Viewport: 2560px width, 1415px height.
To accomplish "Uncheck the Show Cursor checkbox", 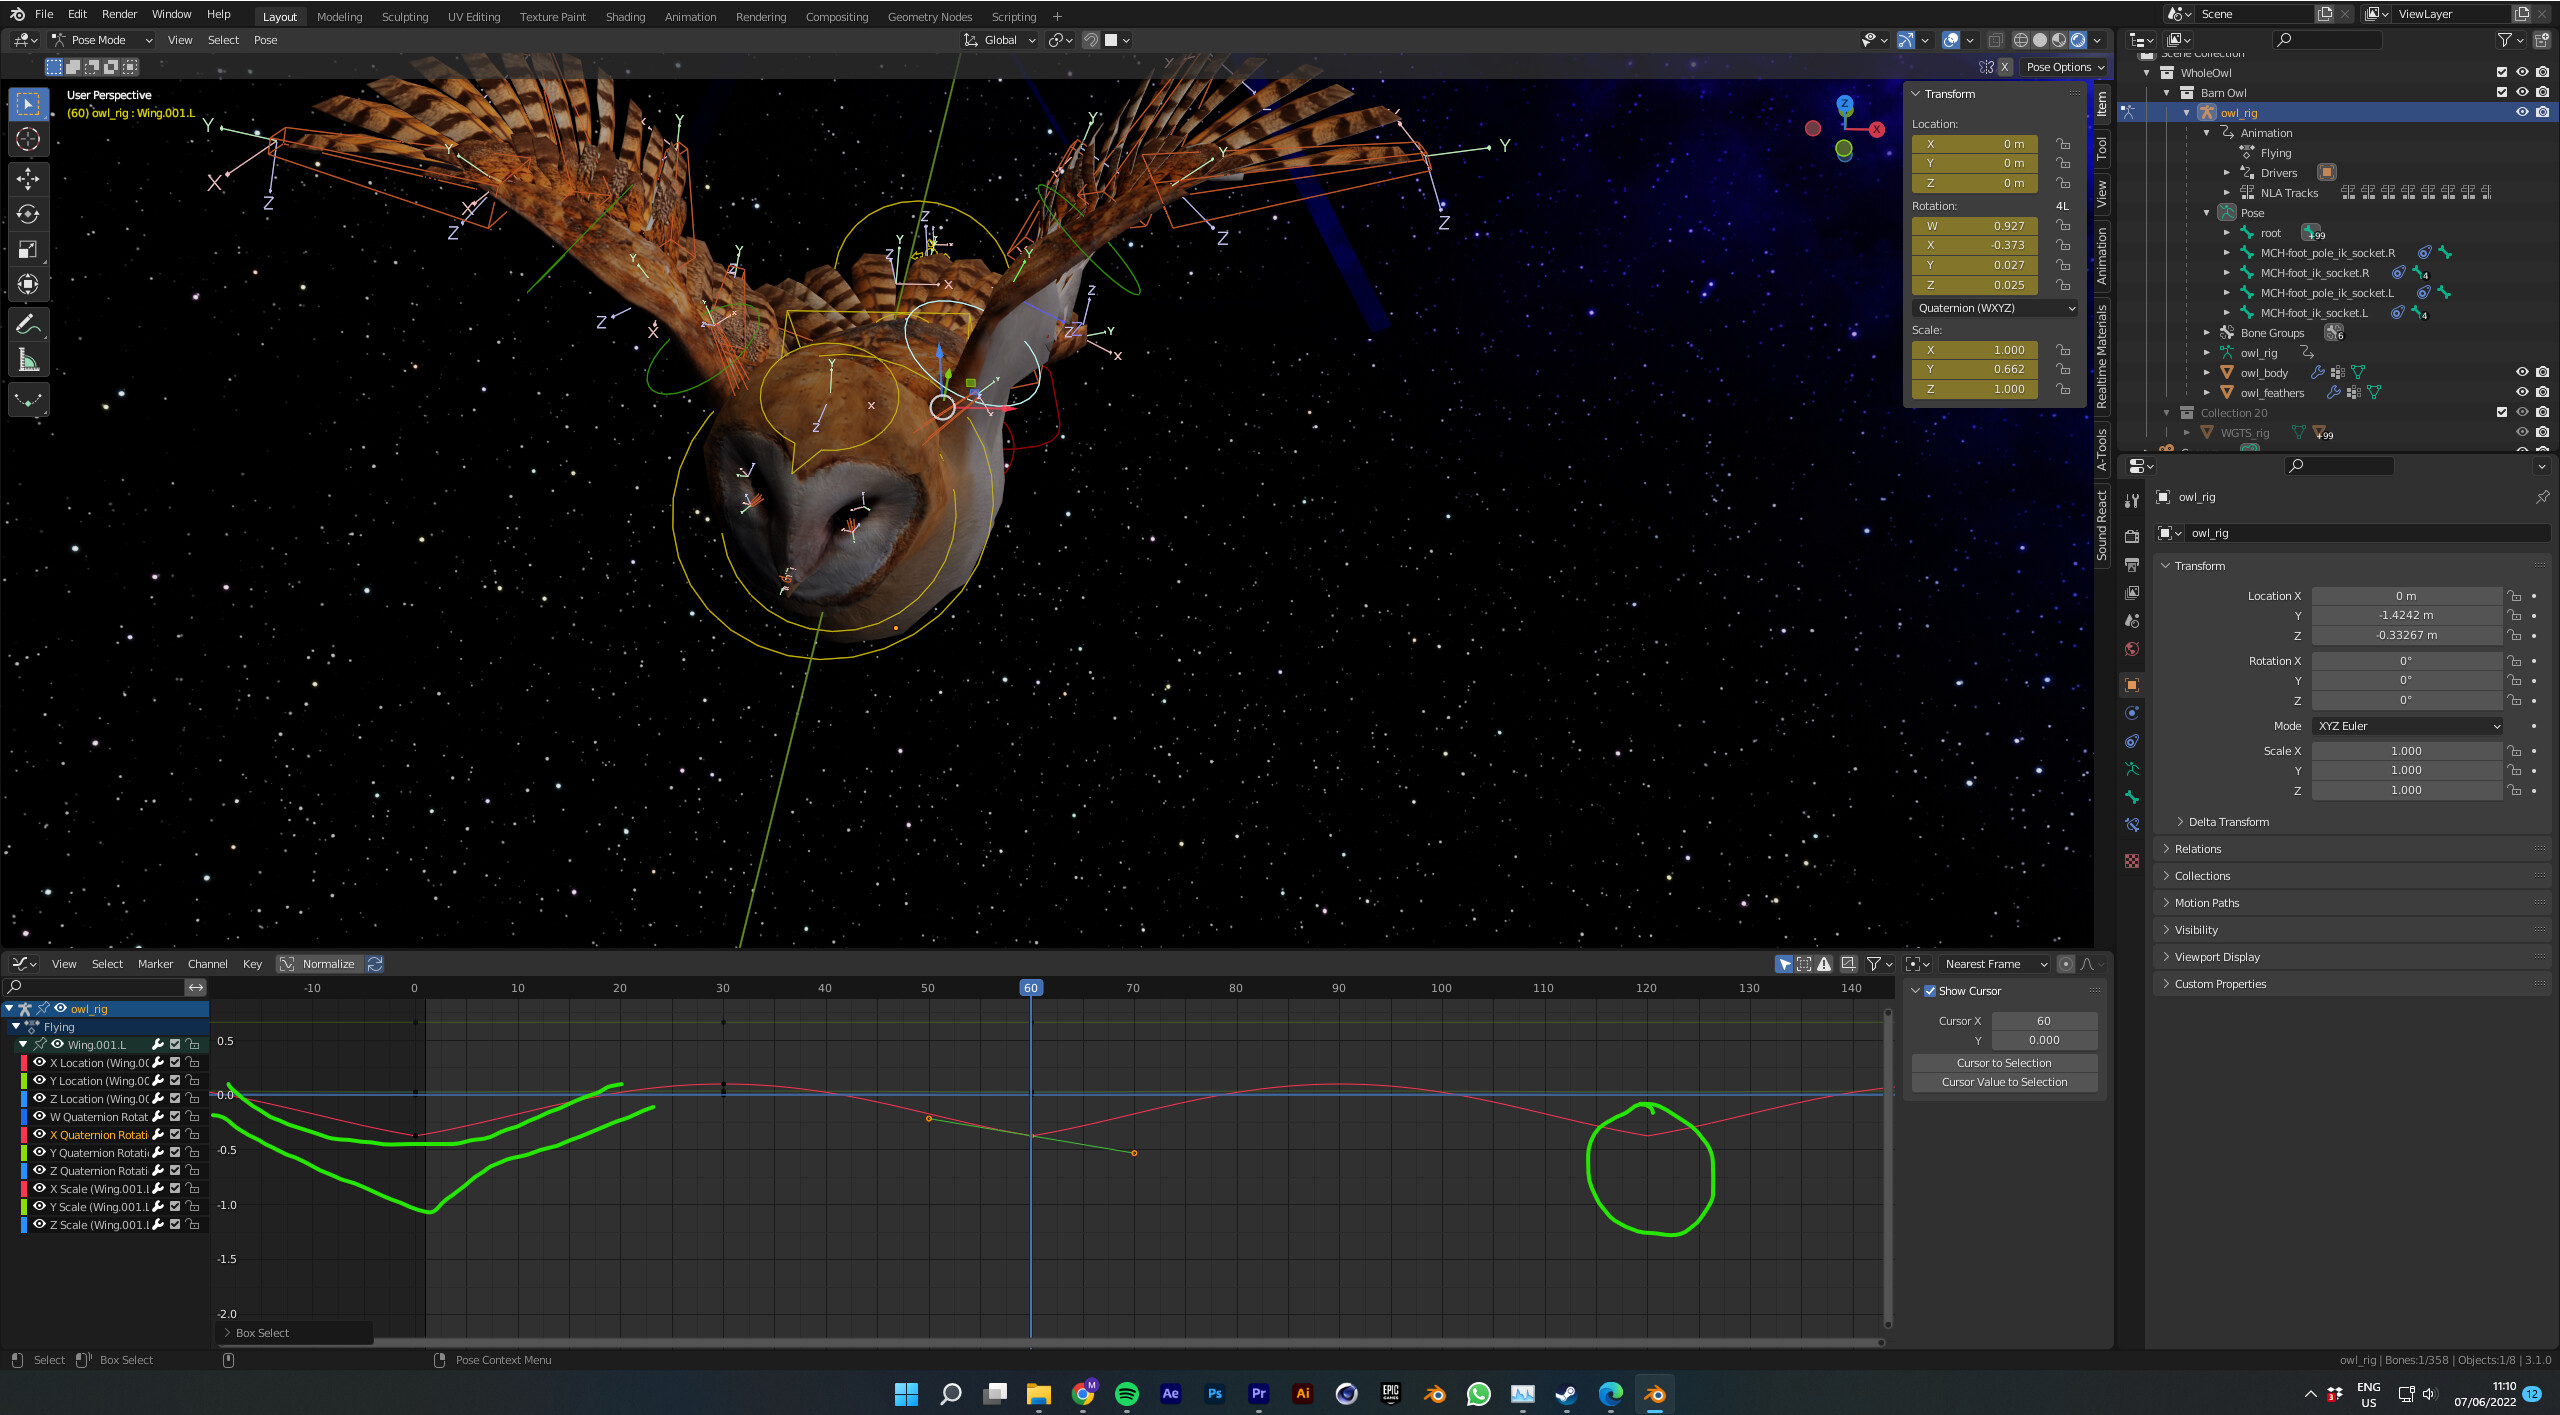I will (x=1931, y=990).
